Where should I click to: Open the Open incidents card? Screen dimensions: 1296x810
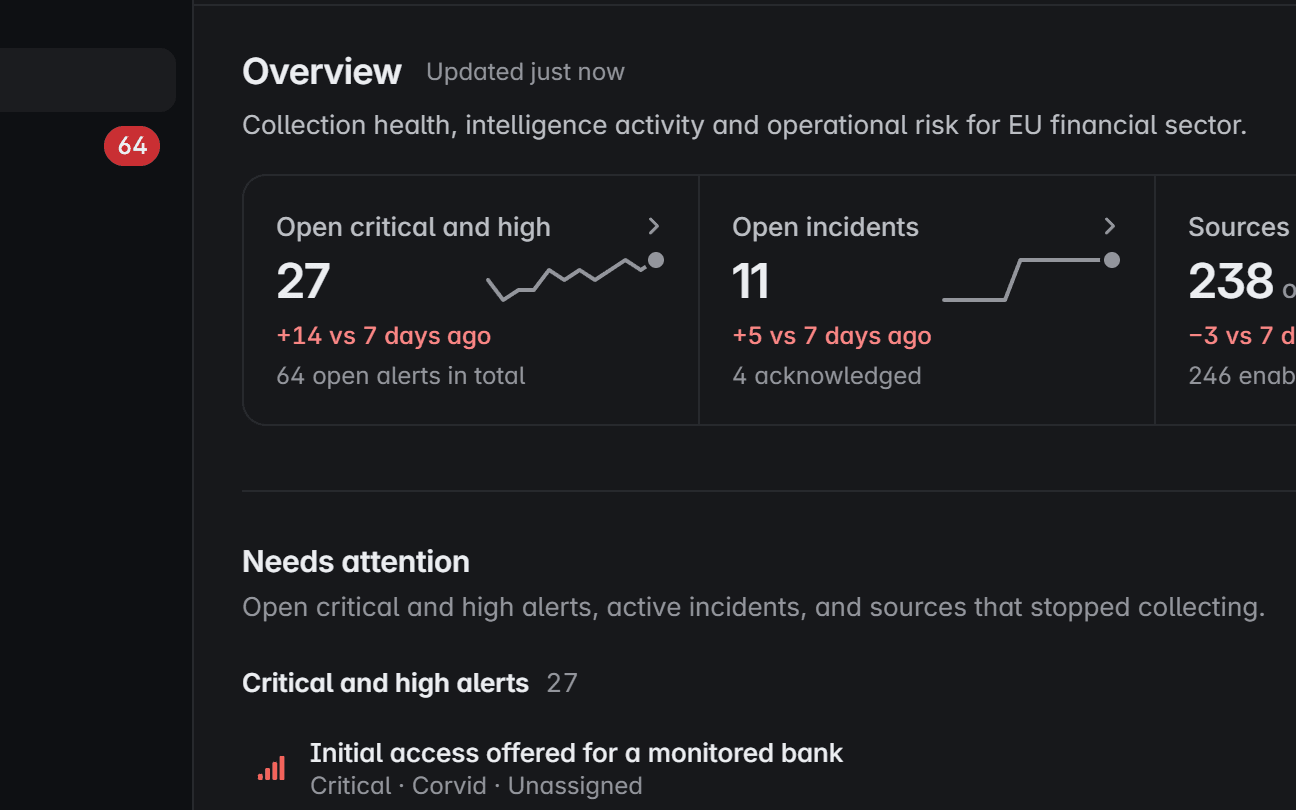927,300
